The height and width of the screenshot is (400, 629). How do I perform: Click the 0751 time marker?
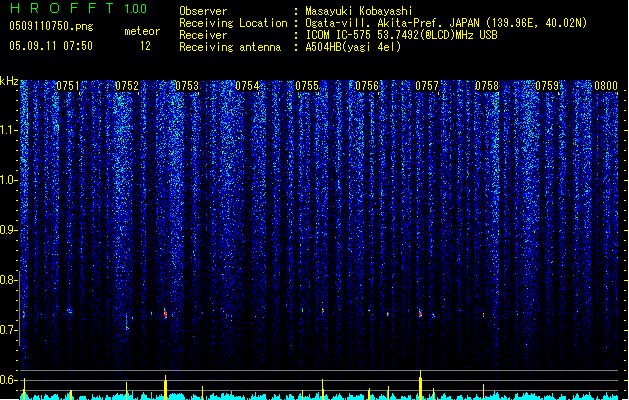coord(67,86)
